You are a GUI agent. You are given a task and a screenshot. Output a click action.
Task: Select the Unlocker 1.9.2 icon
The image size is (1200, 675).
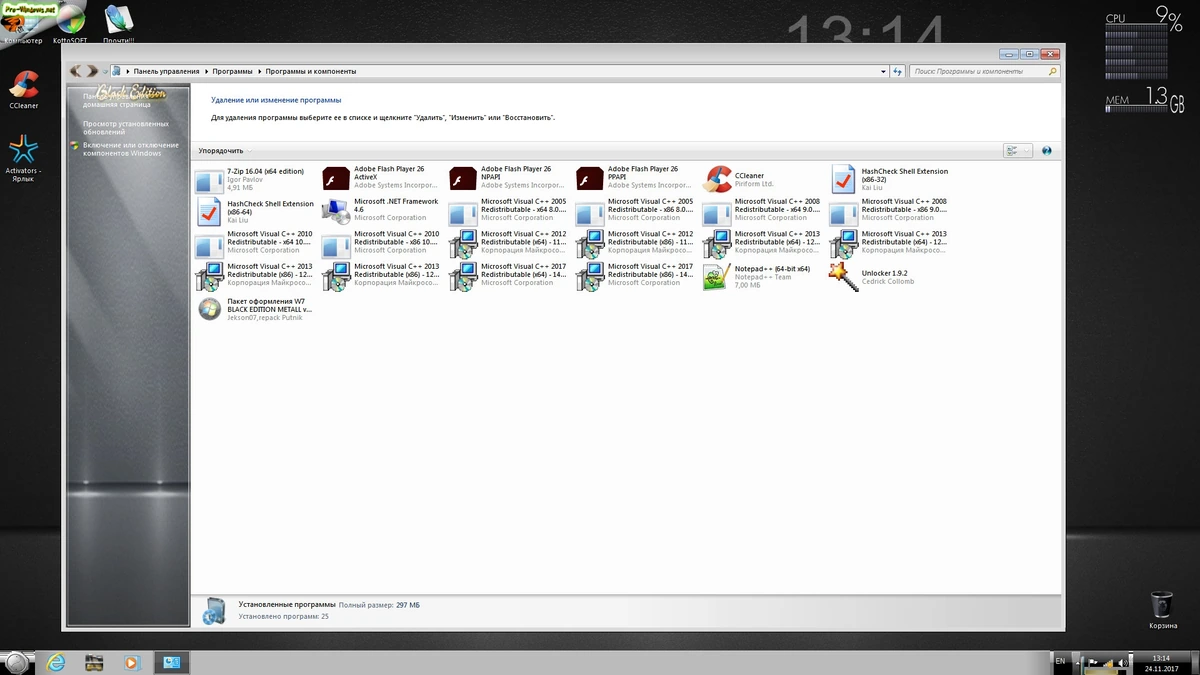844,277
